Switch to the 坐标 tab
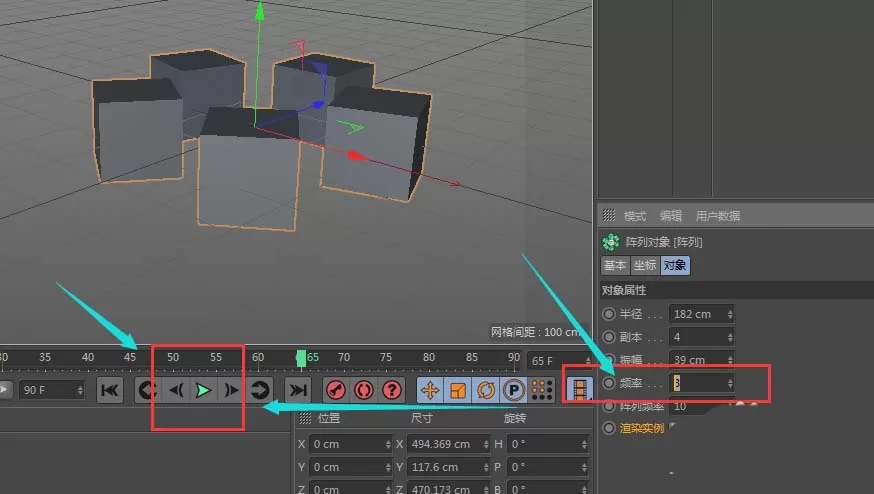Viewport: 874px width, 494px height. [x=645, y=265]
